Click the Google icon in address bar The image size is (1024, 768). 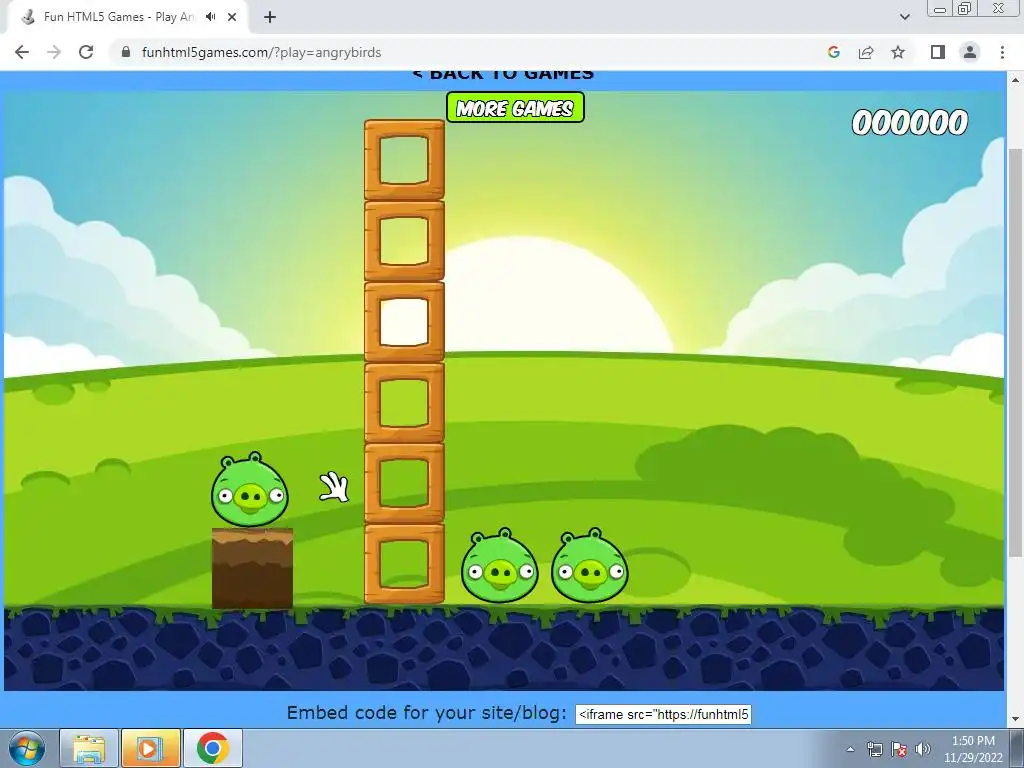pyautogui.click(x=833, y=52)
